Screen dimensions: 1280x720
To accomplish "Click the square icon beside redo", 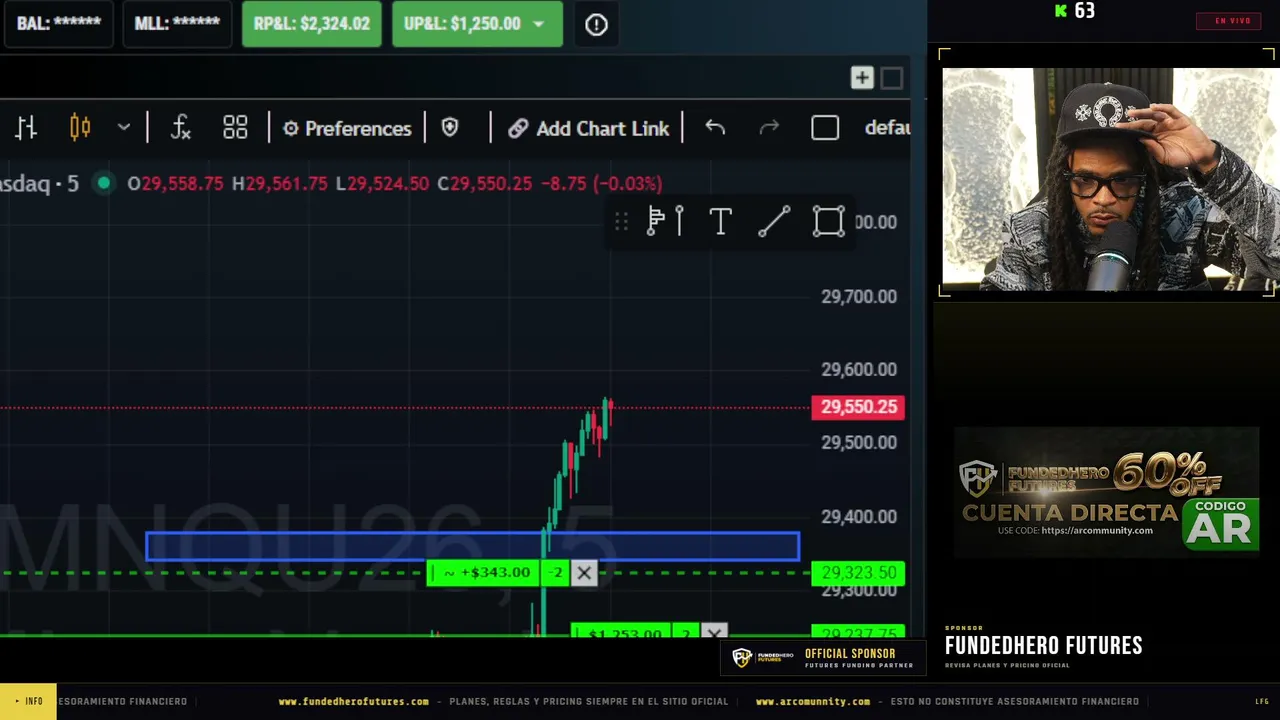I will 825,128.
